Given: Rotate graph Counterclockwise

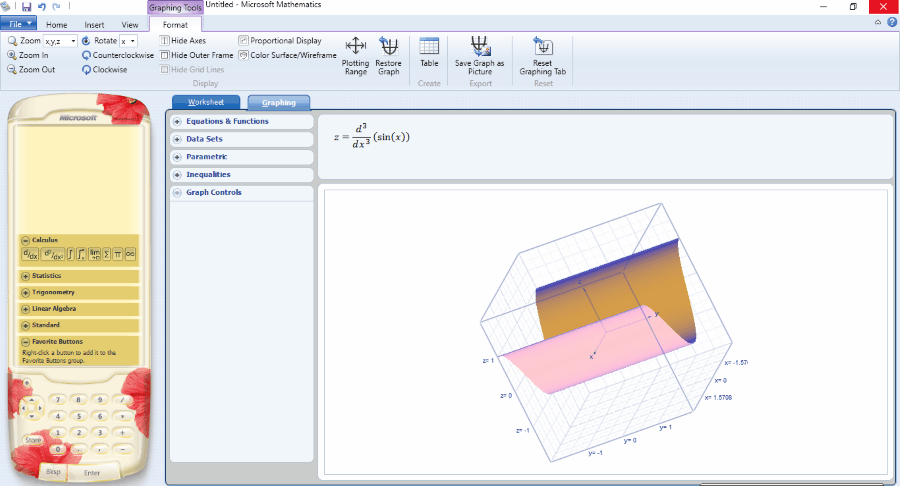Looking at the screenshot, I should point(118,55).
